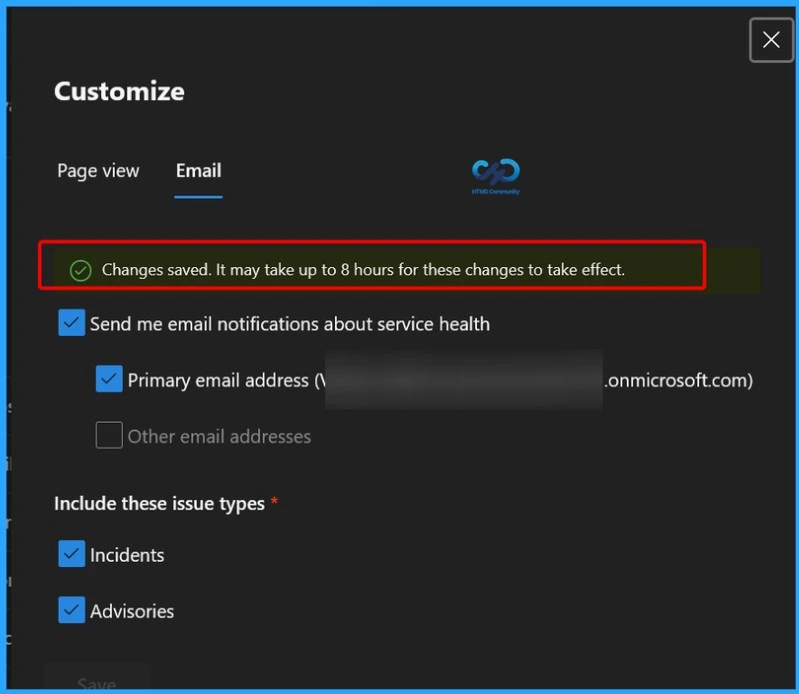Uncheck the Incidents issue type
799x694 pixels.
click(x=71, y=553)
